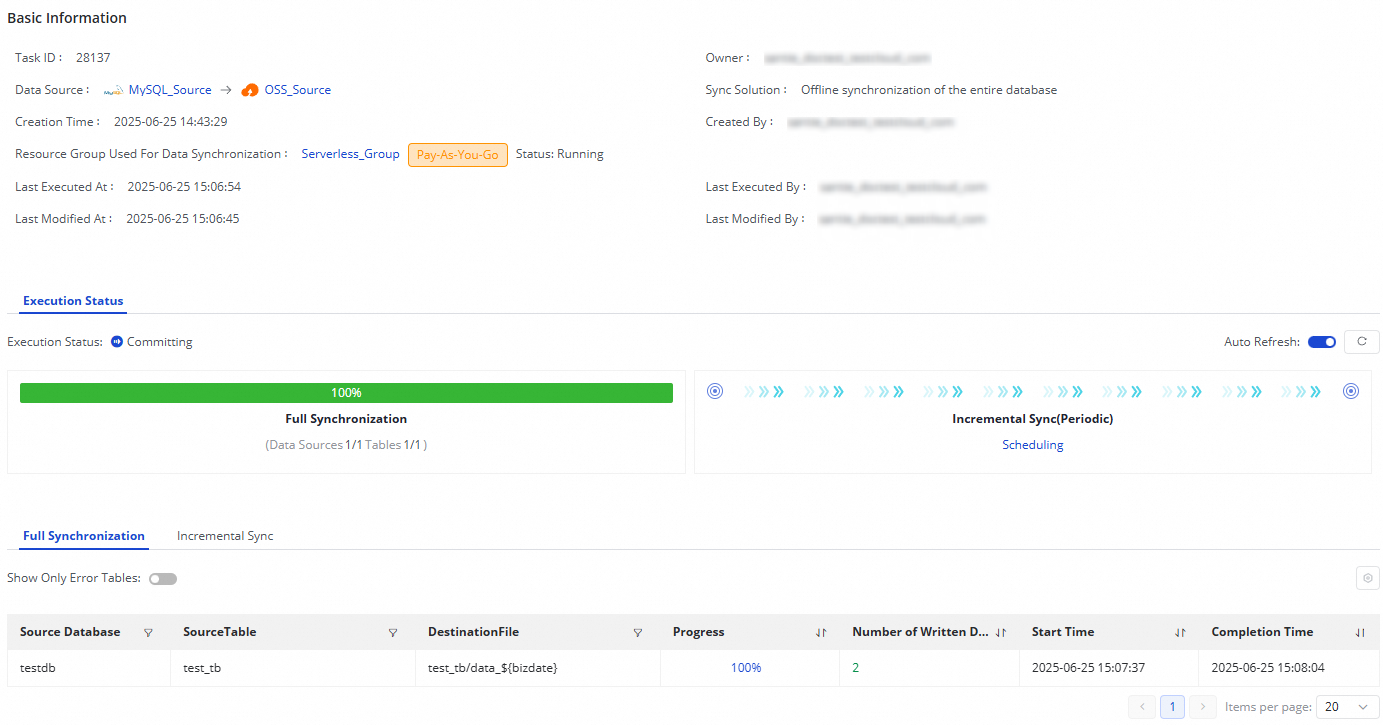Sort by the Completion Time column
Viewport: 1383px width, 725px height.
coord(1360,633)
